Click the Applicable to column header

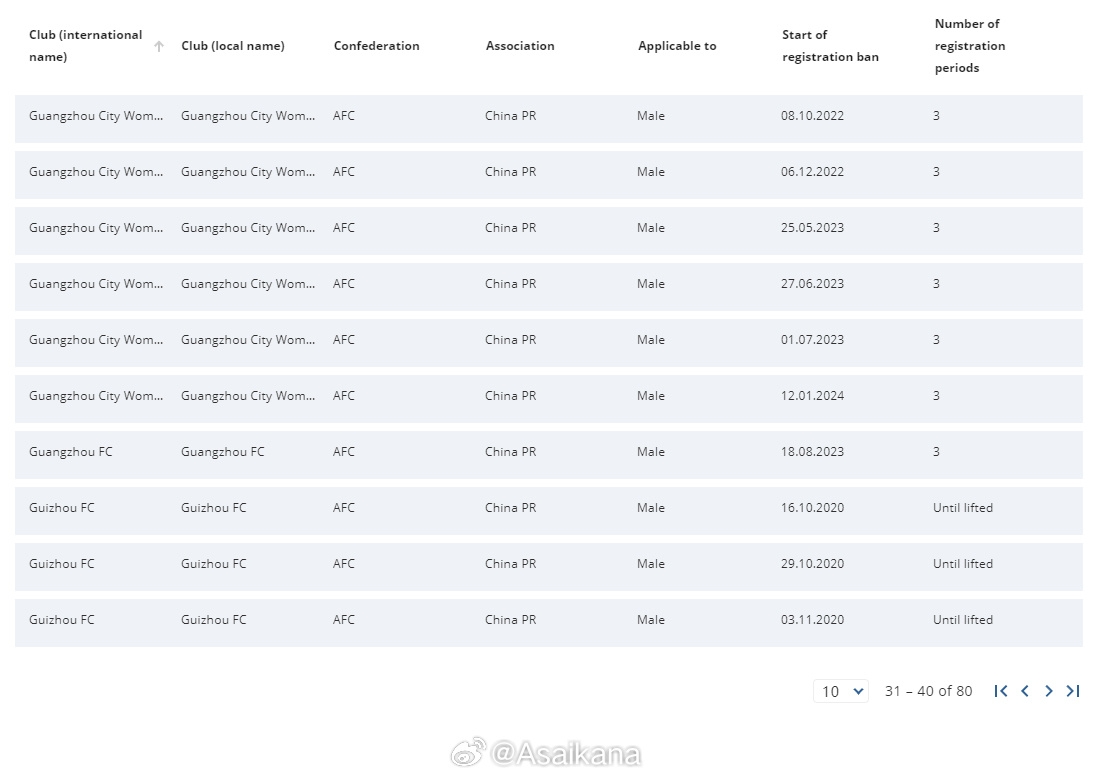coord(677,46)
